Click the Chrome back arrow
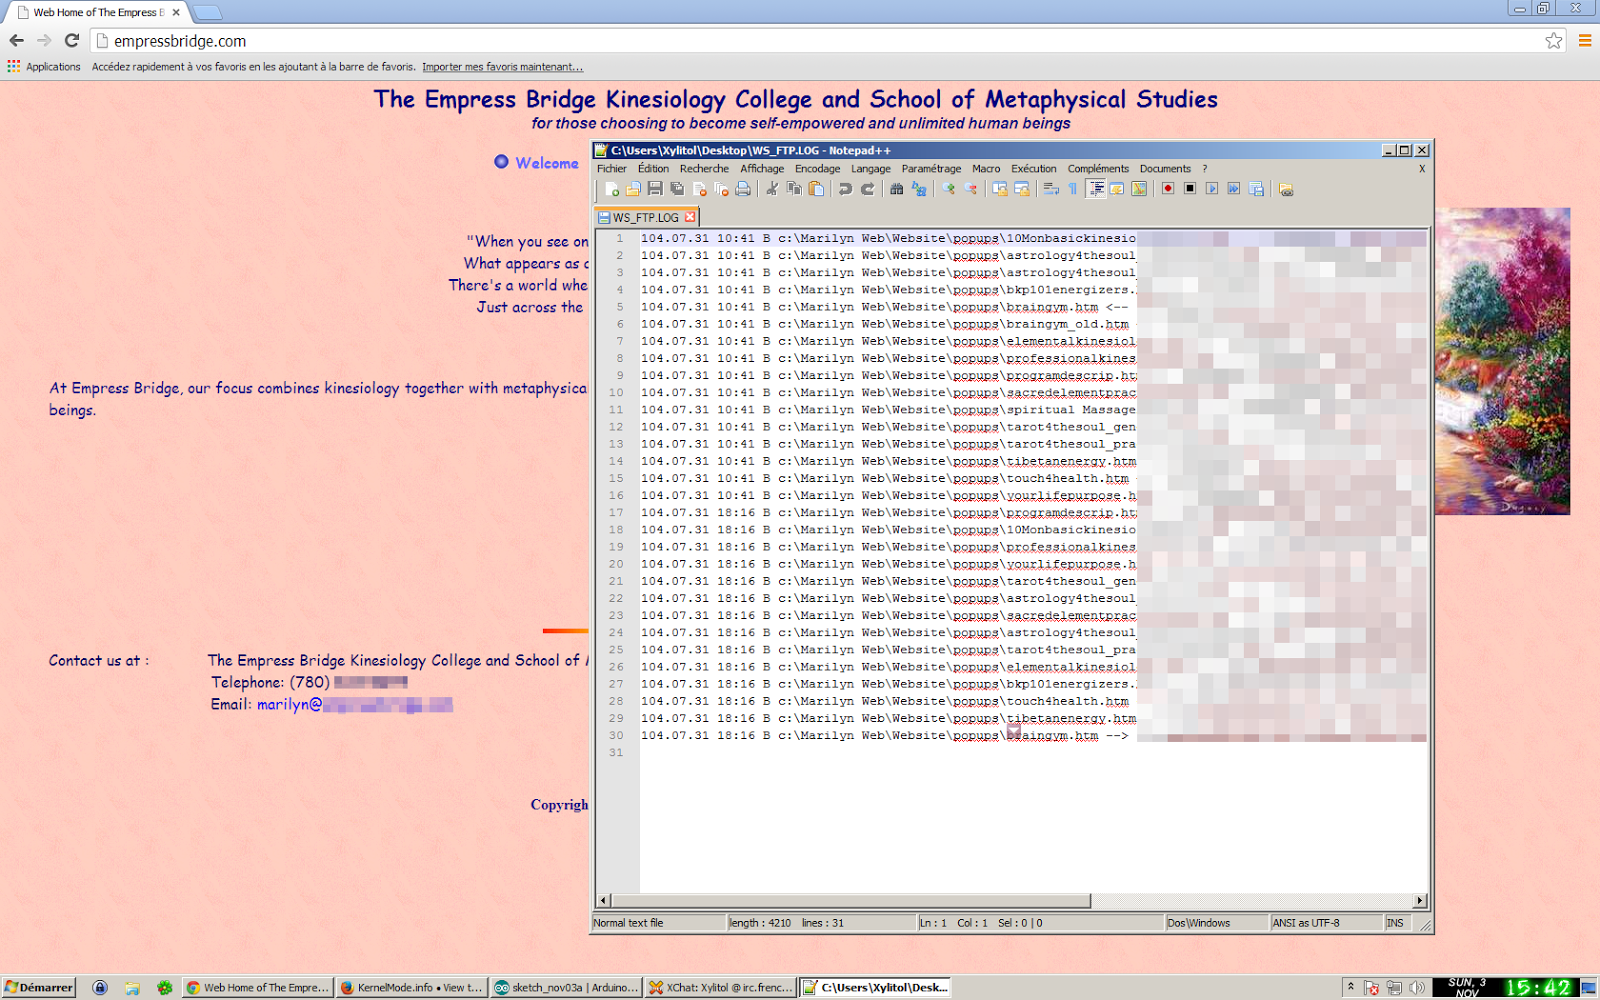 (17, 41)
